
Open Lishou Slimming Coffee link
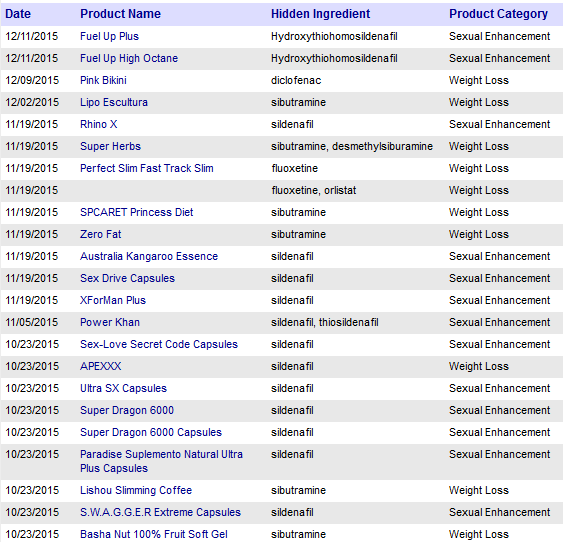tap(136, 490)
